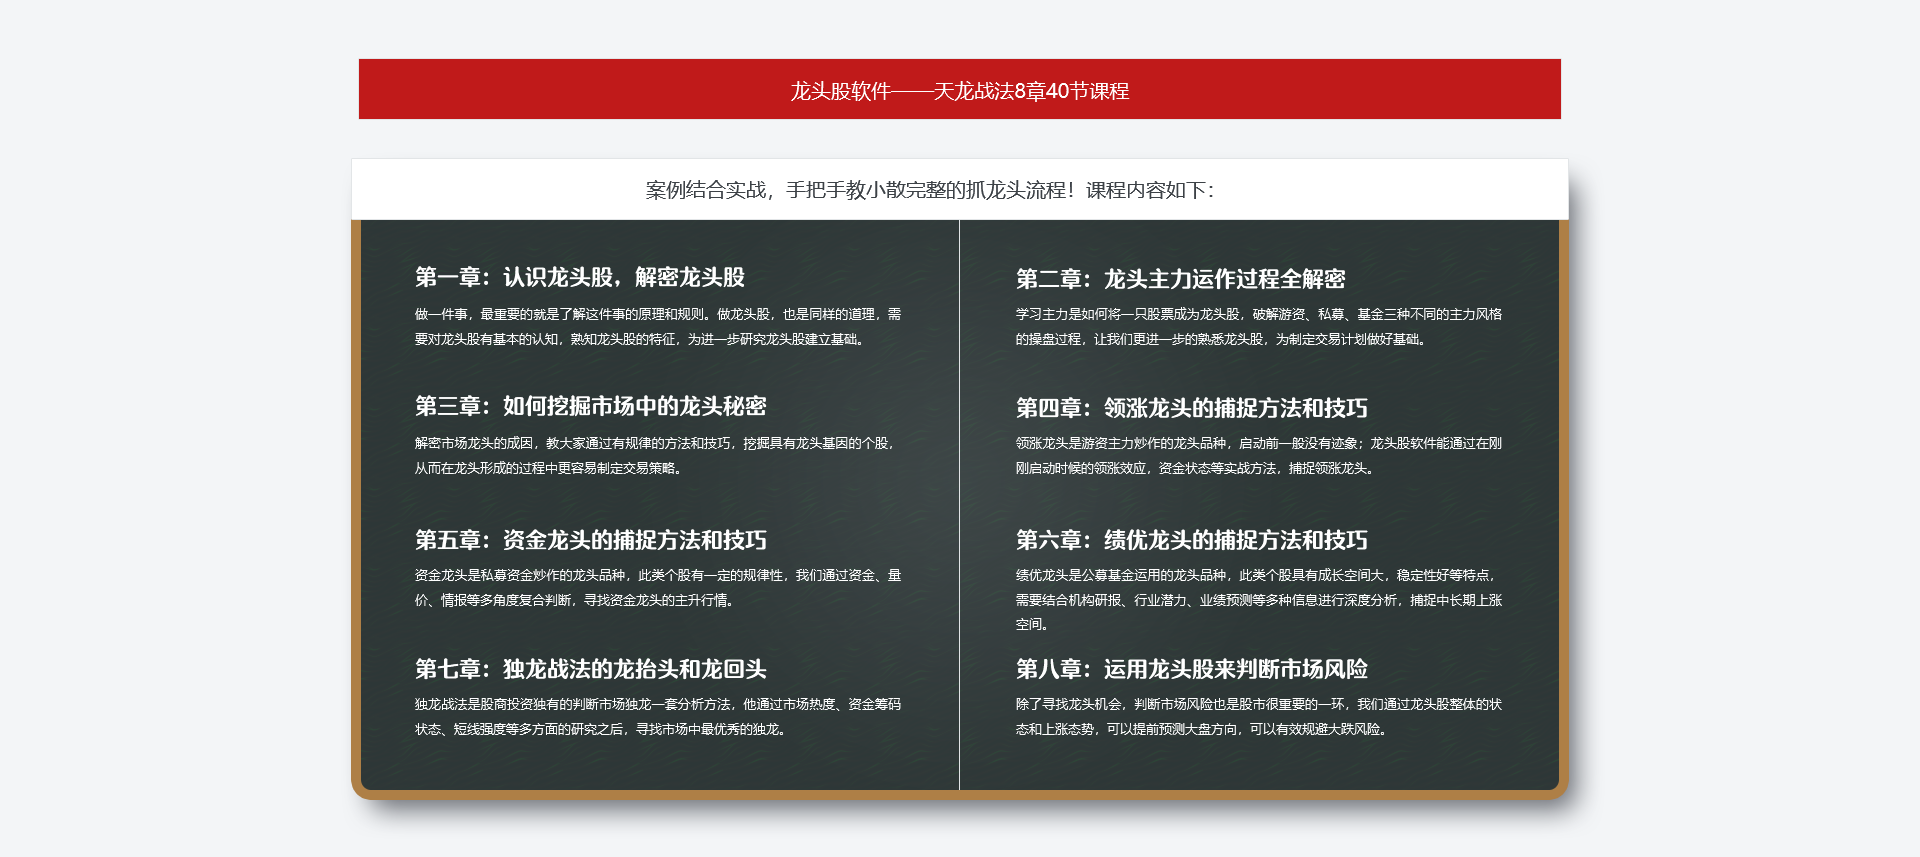Click chapter four description starting 领涨龙头是游资主力
This screenshot has height=857, width=1920.
[x=1259, y=456]
